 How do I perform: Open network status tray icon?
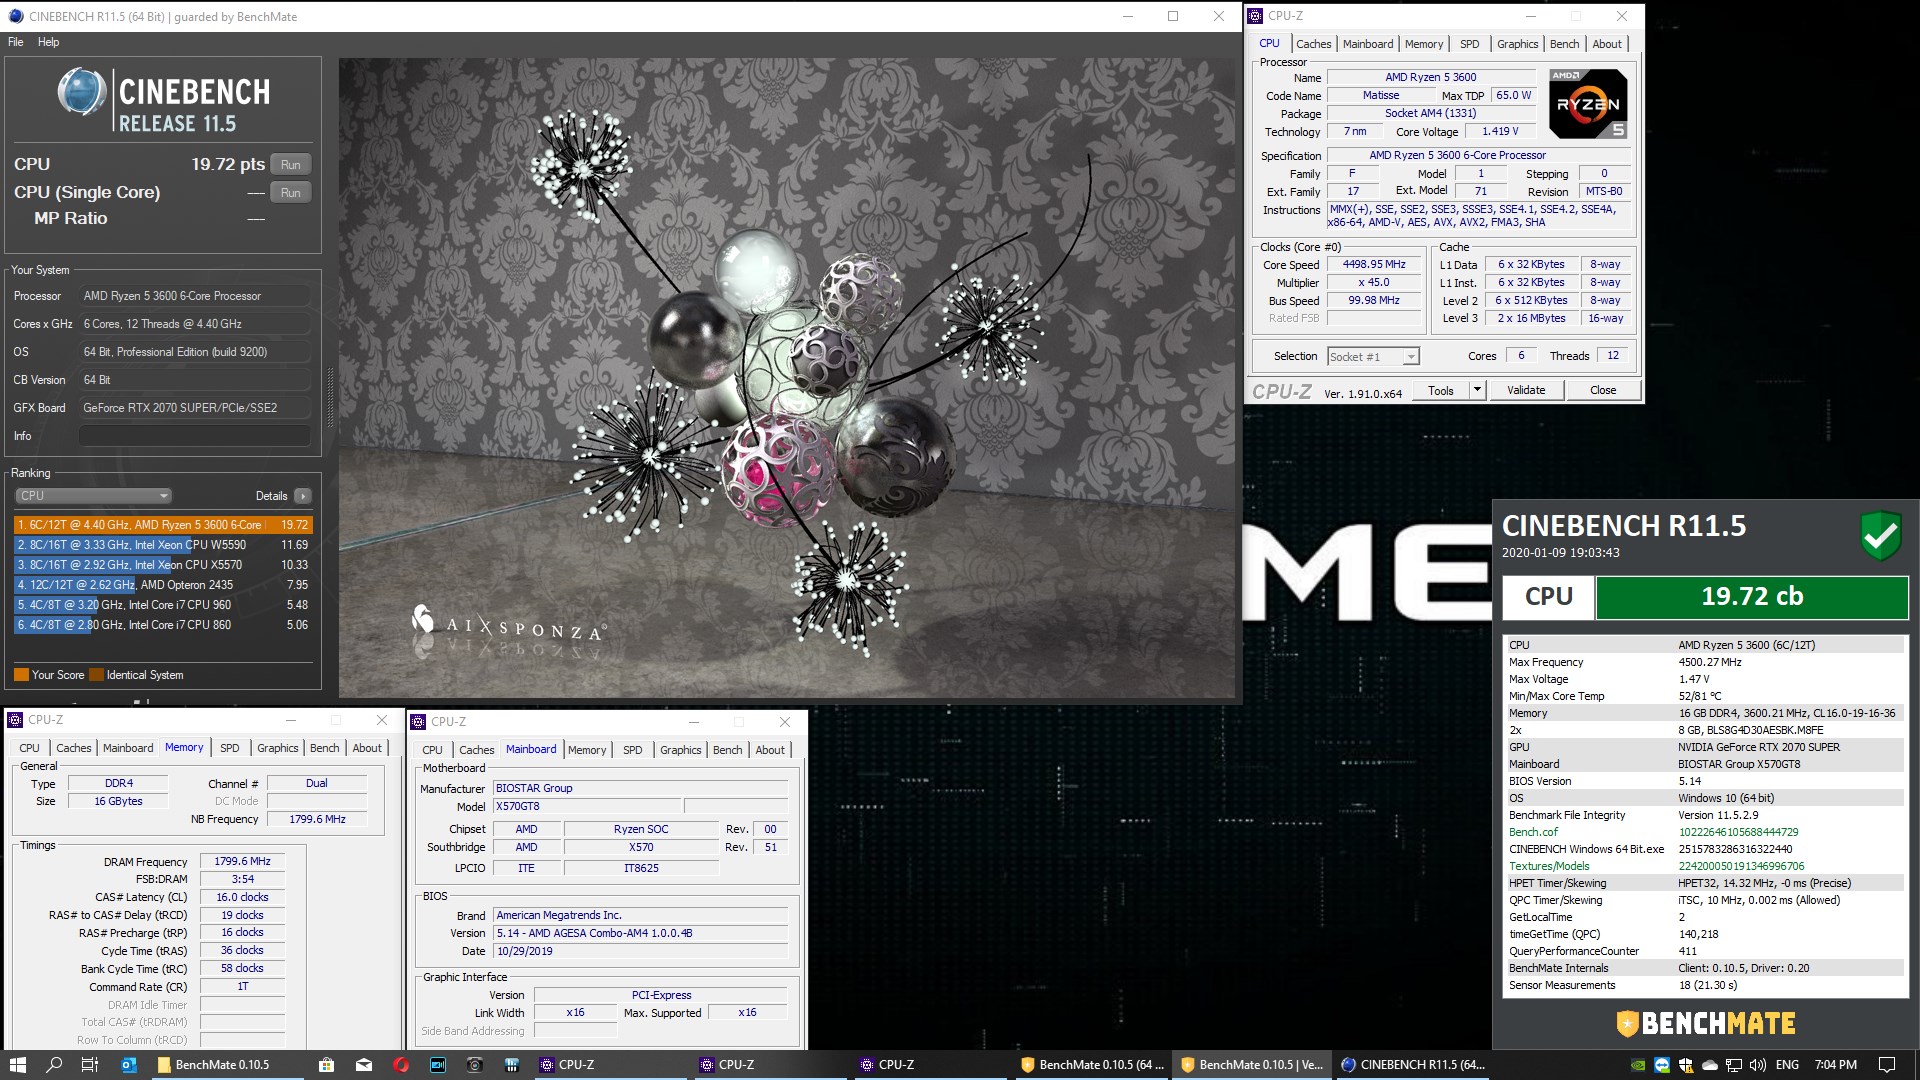click(1734, 1065)
